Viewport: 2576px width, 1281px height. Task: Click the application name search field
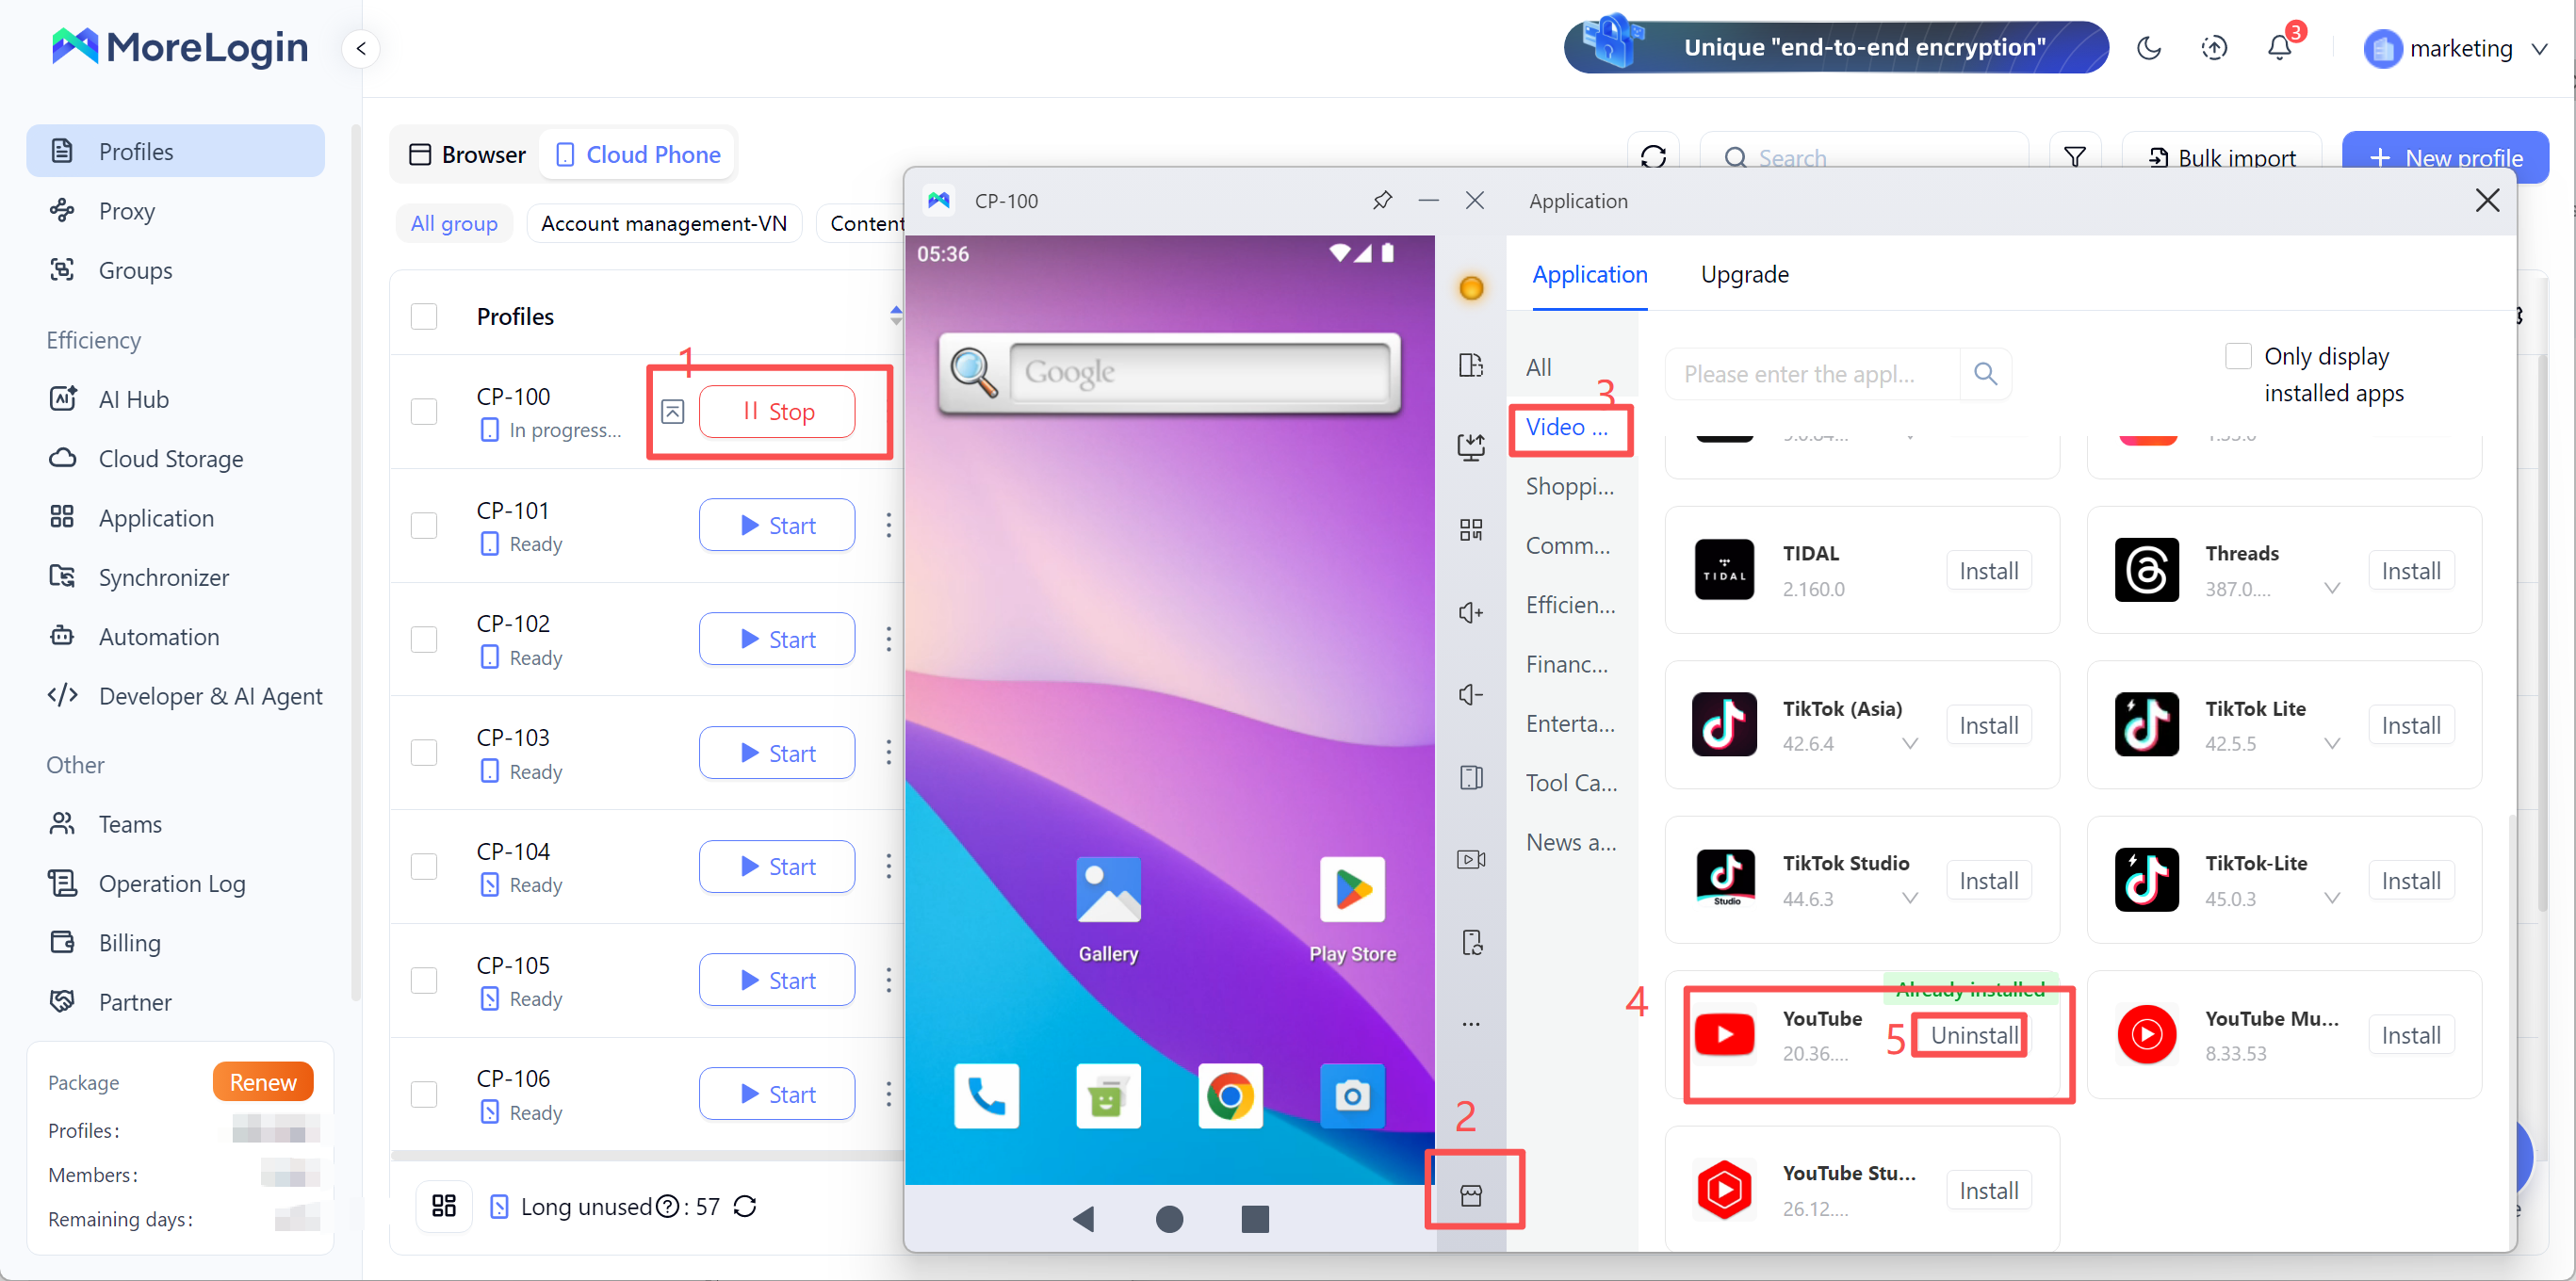[x=1812, y=373]
